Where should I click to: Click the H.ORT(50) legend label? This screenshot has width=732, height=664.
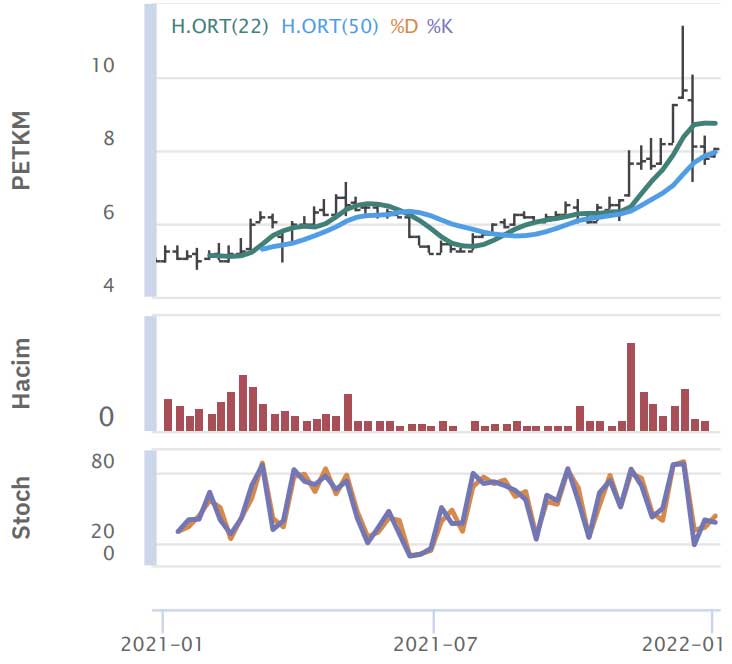330,26
